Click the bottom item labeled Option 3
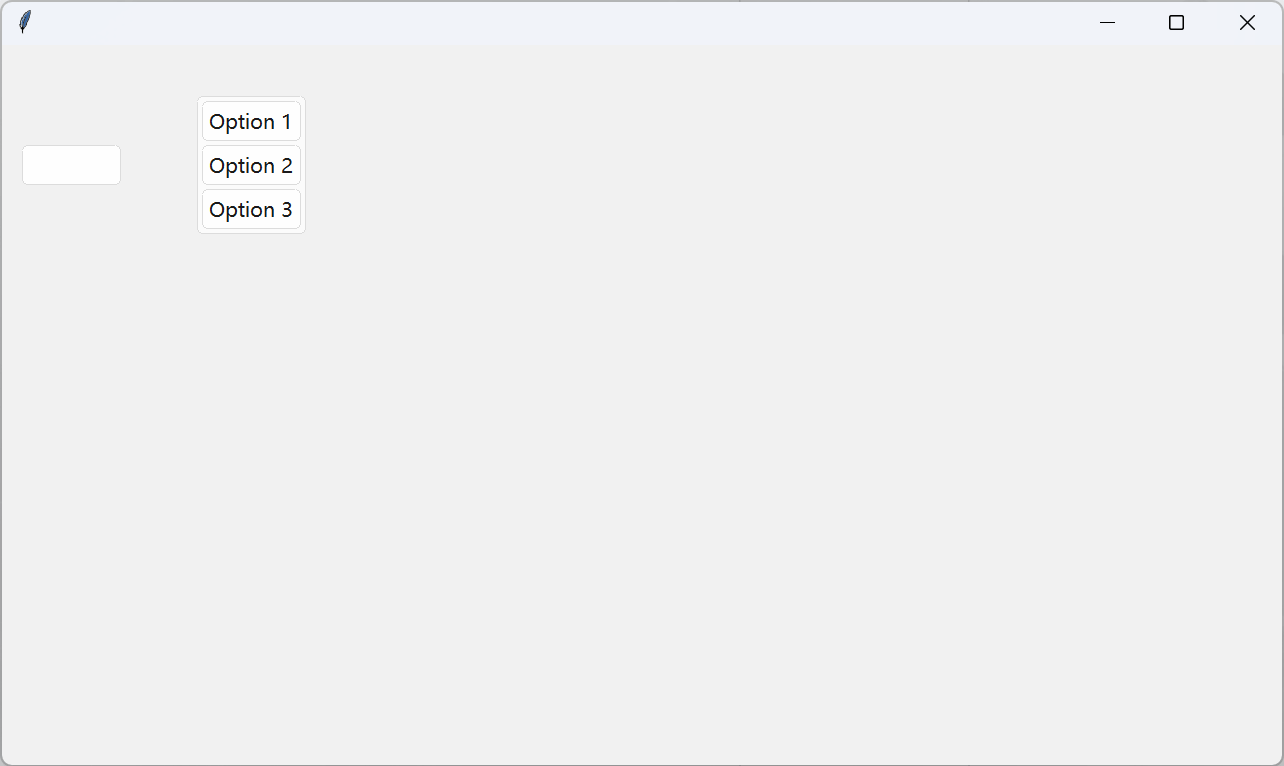The image size is (1284, 766). coord(251,209)
